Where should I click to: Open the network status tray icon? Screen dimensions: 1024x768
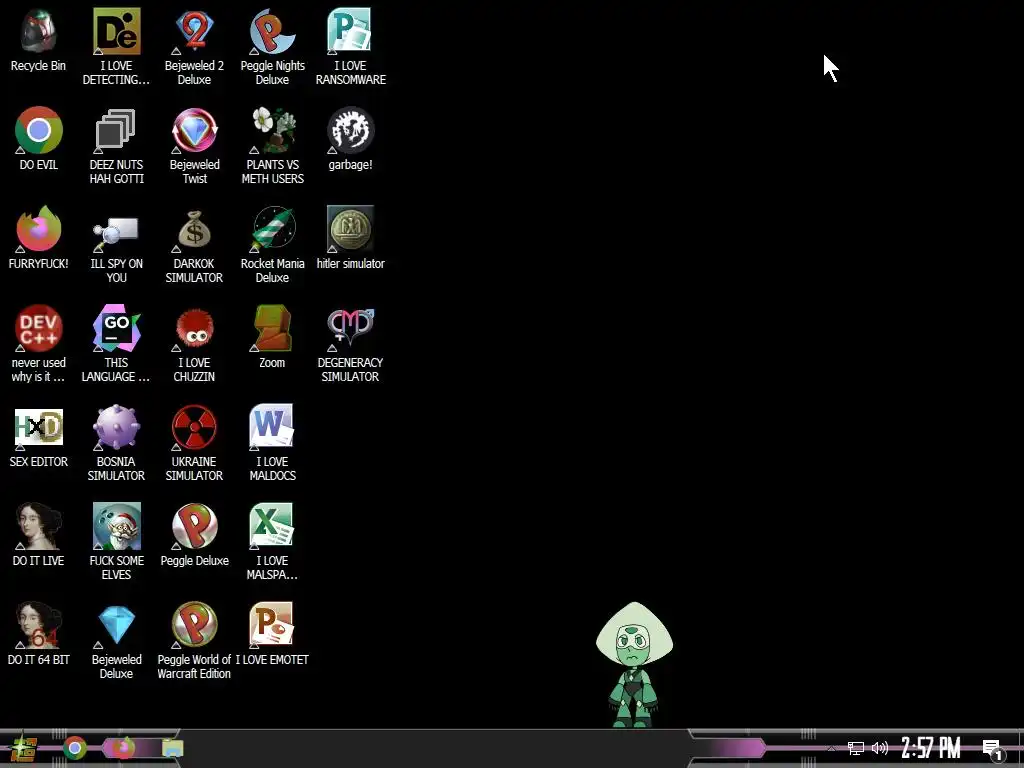(x=856, y=748)
